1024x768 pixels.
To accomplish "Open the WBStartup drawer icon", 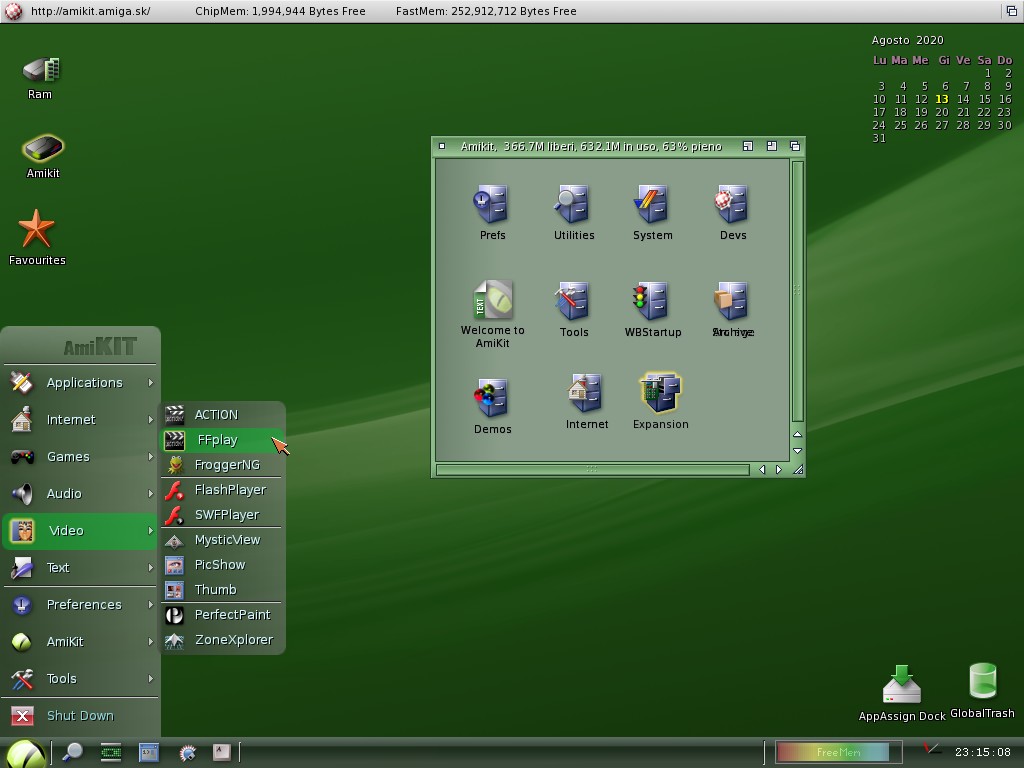I will [652, 302].
